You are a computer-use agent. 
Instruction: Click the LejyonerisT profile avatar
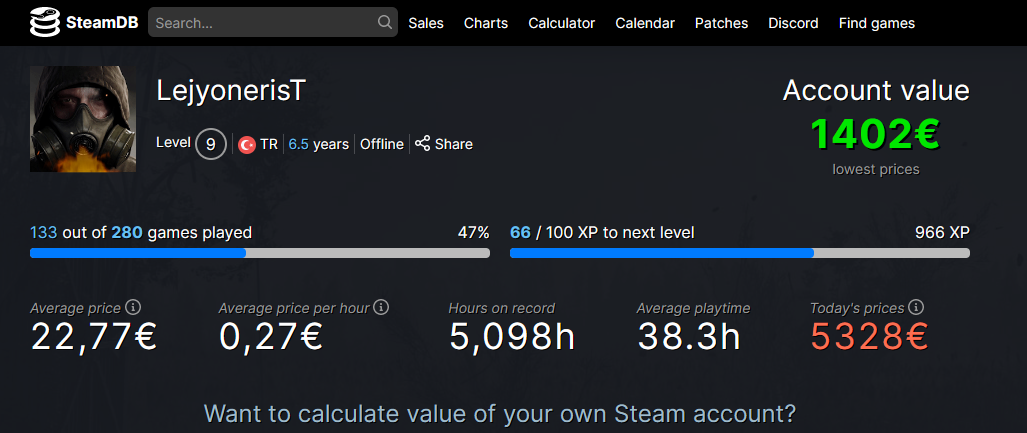83,119
